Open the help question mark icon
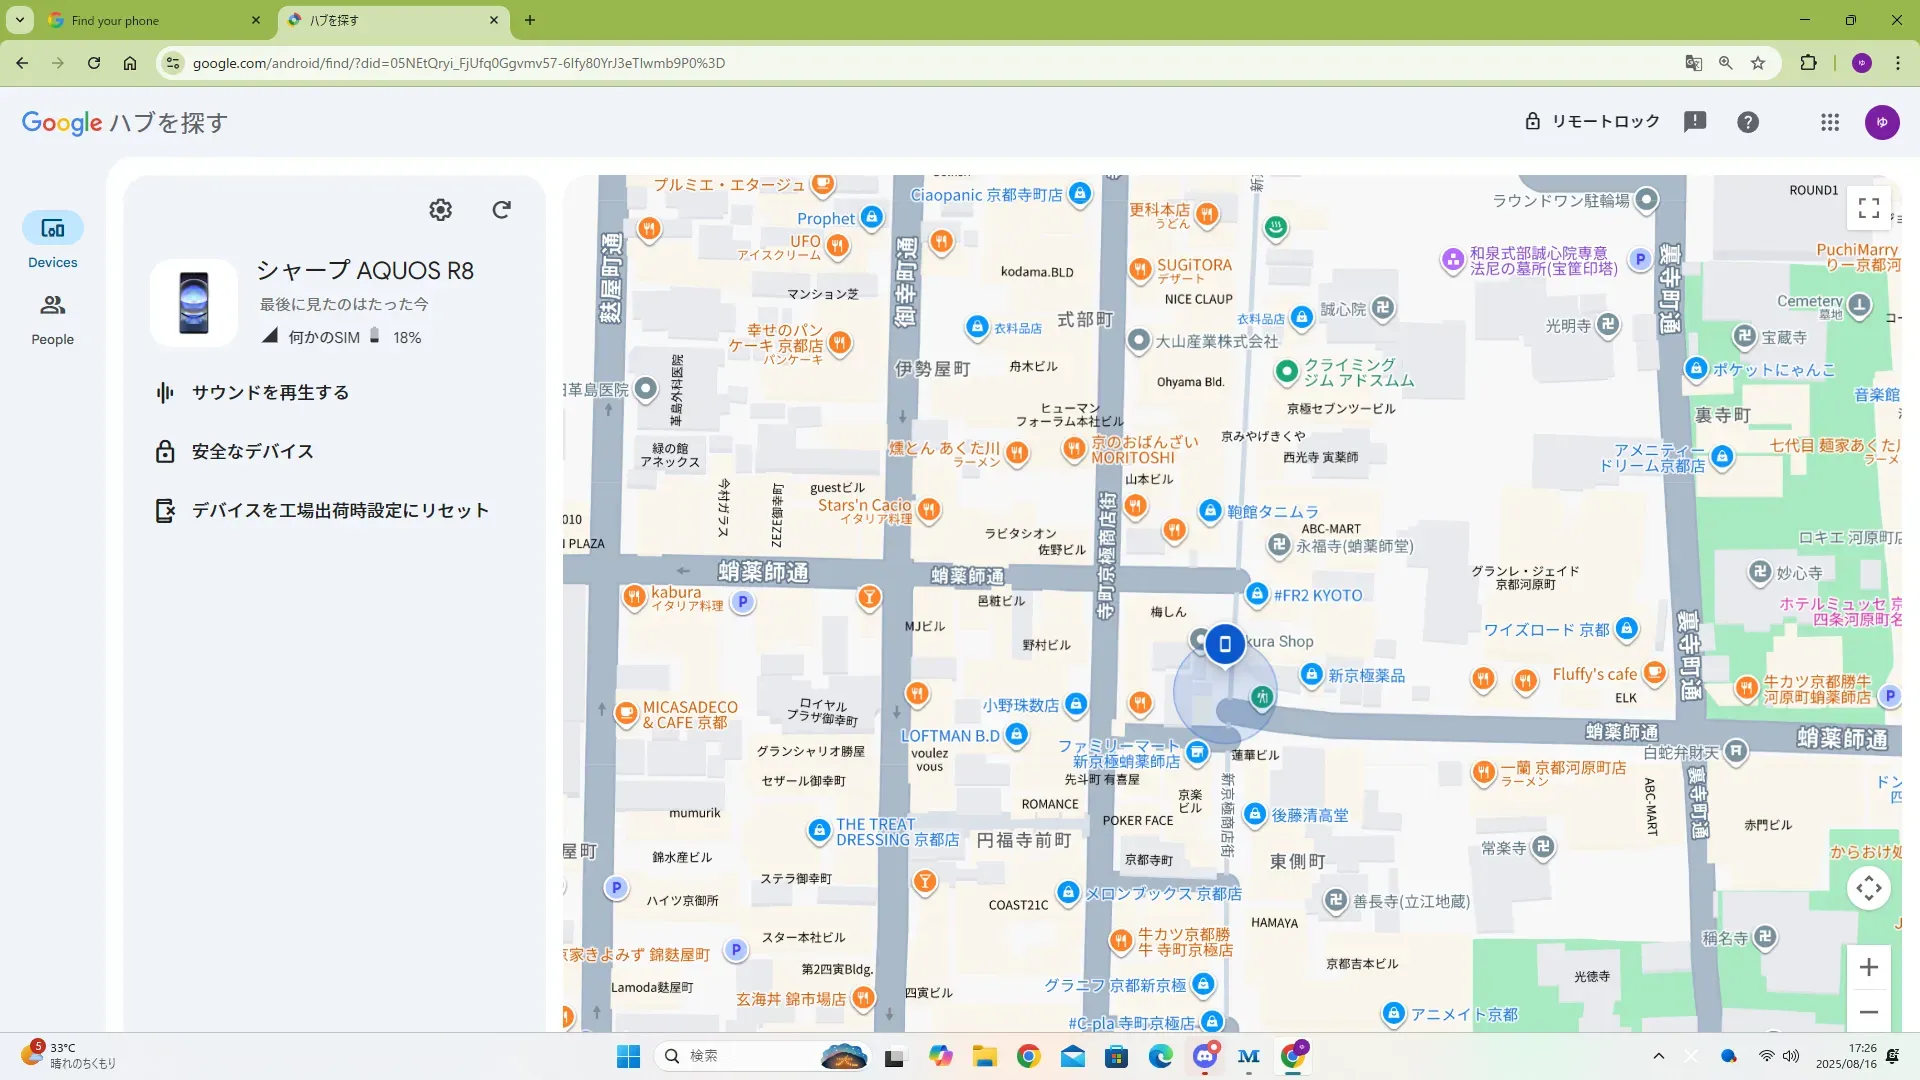The image size is (1920, 1080). 1747,122
